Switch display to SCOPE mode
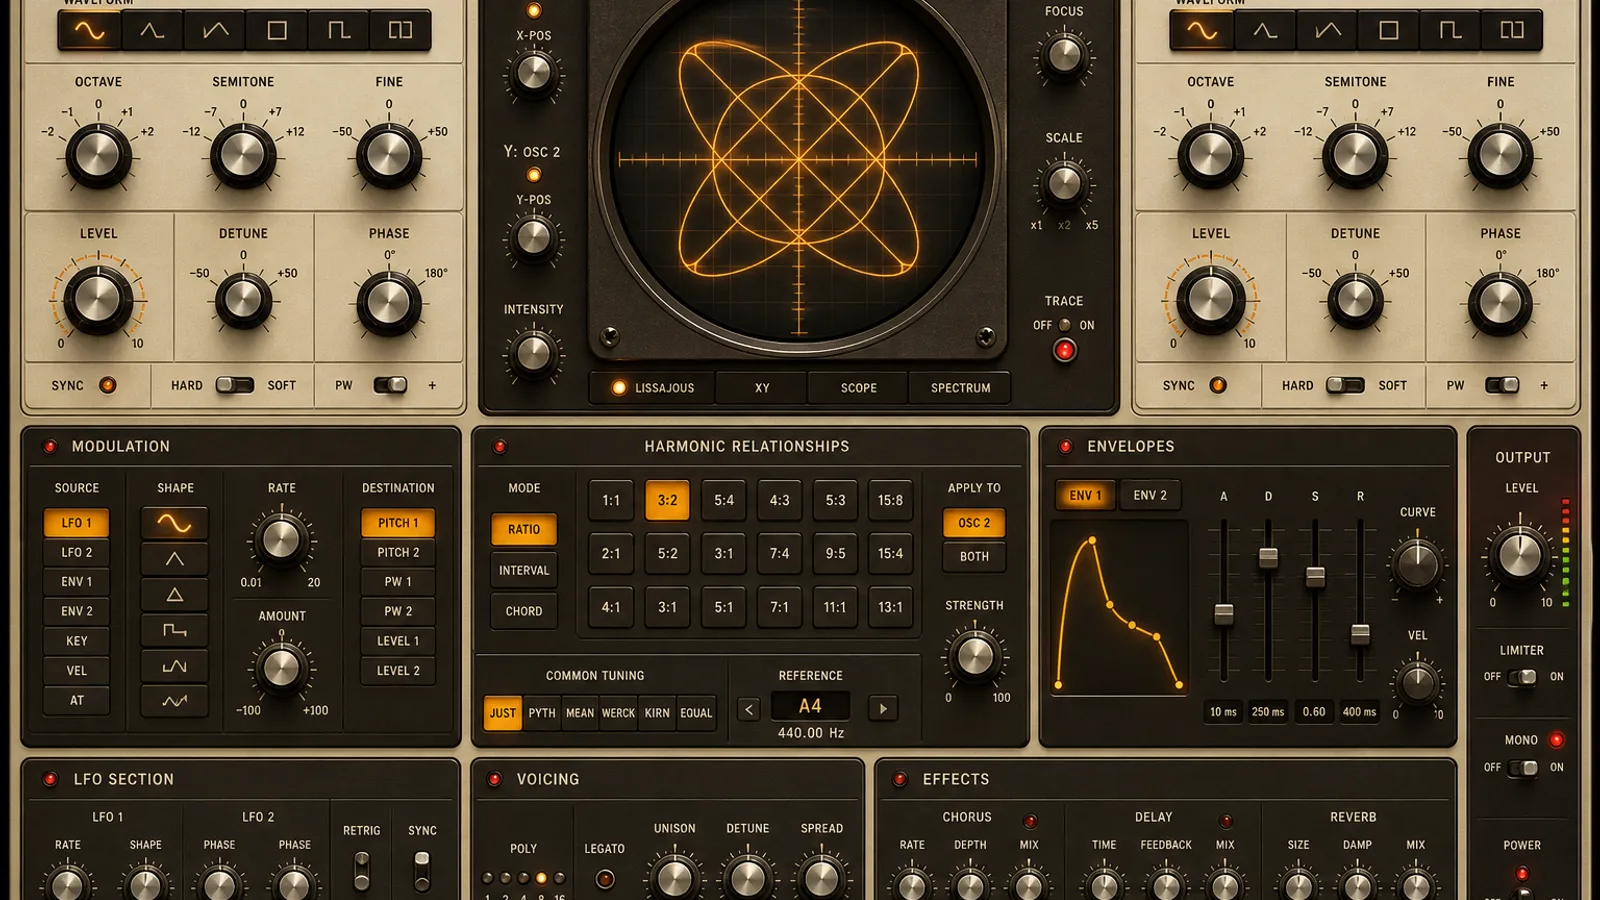 (859, 388)
